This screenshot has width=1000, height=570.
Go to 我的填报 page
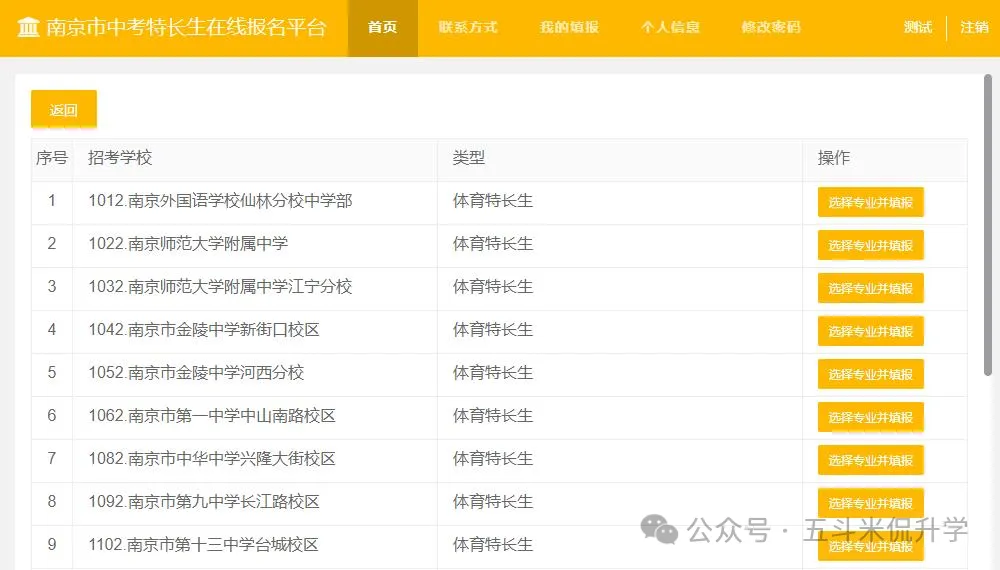pos(569,27)
